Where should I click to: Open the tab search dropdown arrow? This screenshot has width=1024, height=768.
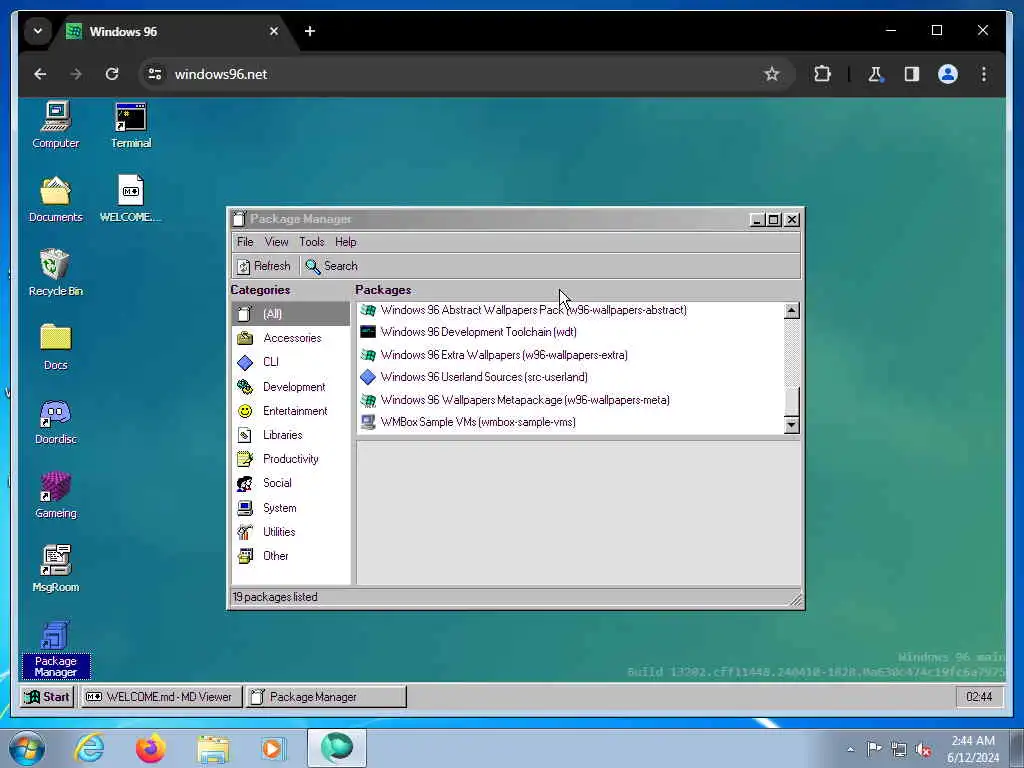pyautogui.click(x=38, y=31)
